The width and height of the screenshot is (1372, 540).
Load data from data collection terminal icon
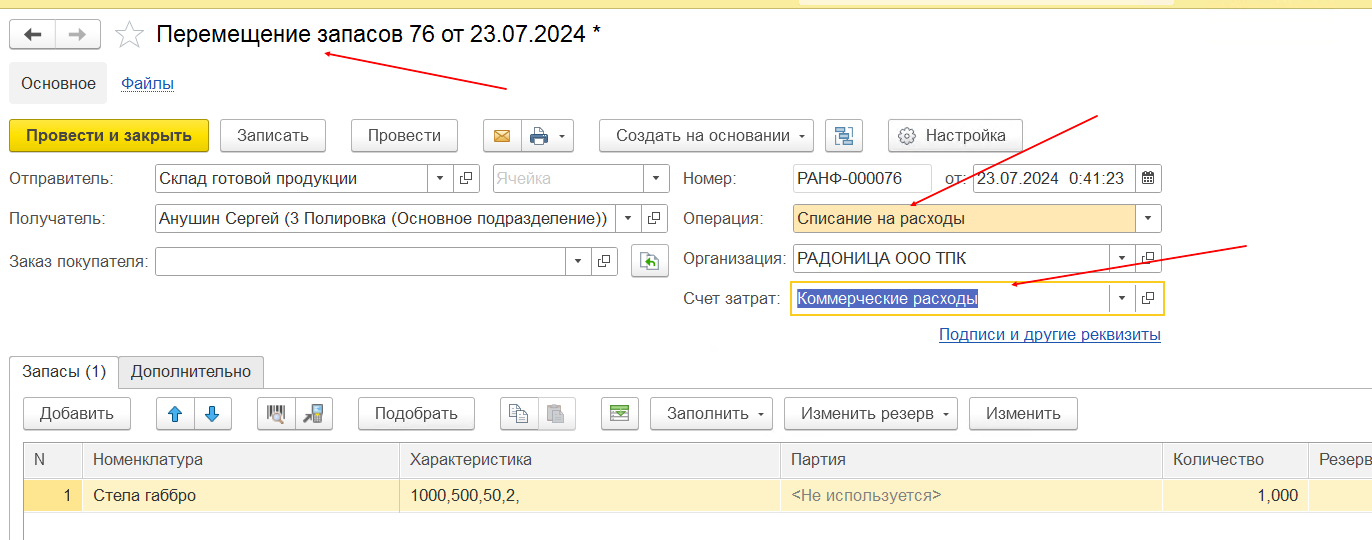(313, 413)
